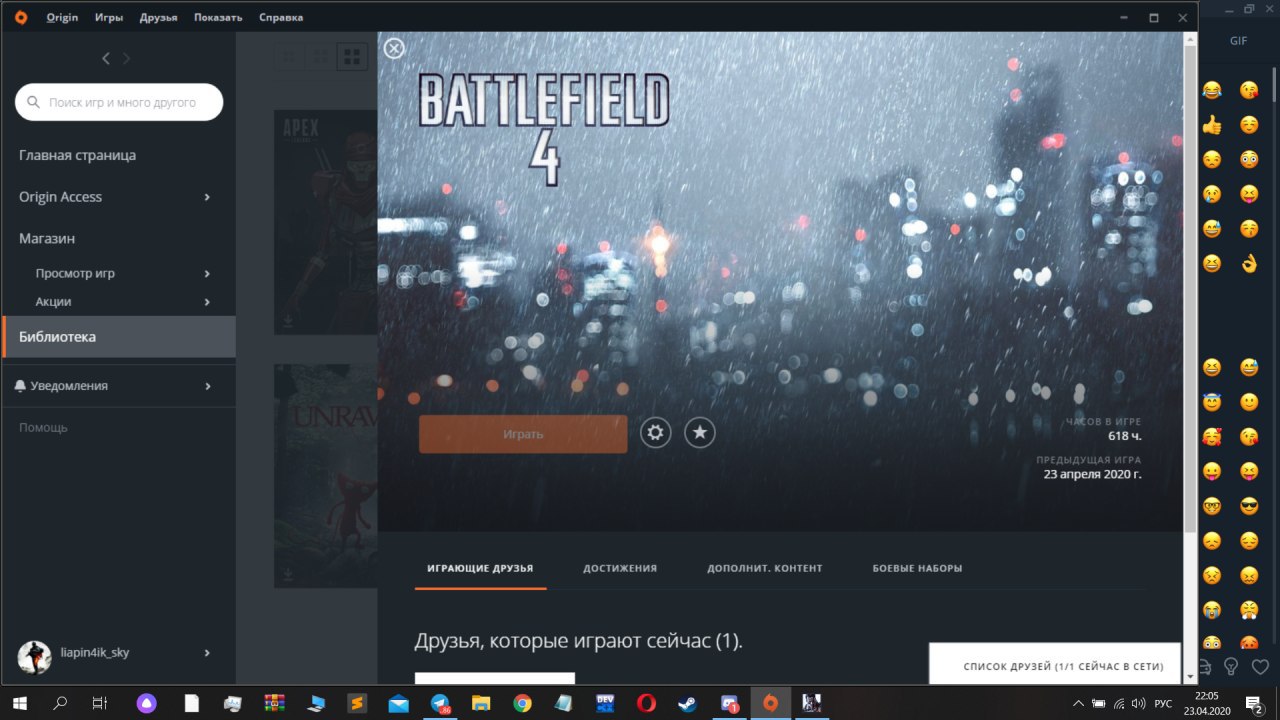Click the notifications bell icon

(x=20, y=385)
